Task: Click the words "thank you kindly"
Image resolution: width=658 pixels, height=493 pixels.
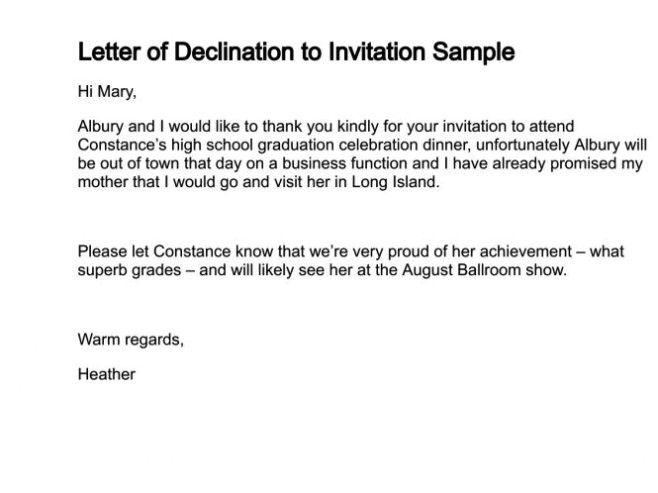Action: point(299,128)
